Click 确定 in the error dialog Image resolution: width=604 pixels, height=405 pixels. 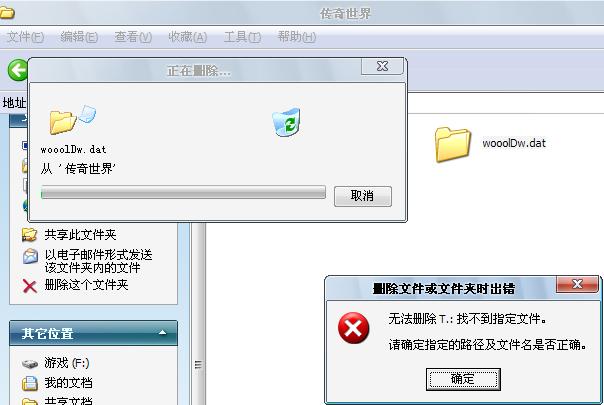tap(463, 379)
